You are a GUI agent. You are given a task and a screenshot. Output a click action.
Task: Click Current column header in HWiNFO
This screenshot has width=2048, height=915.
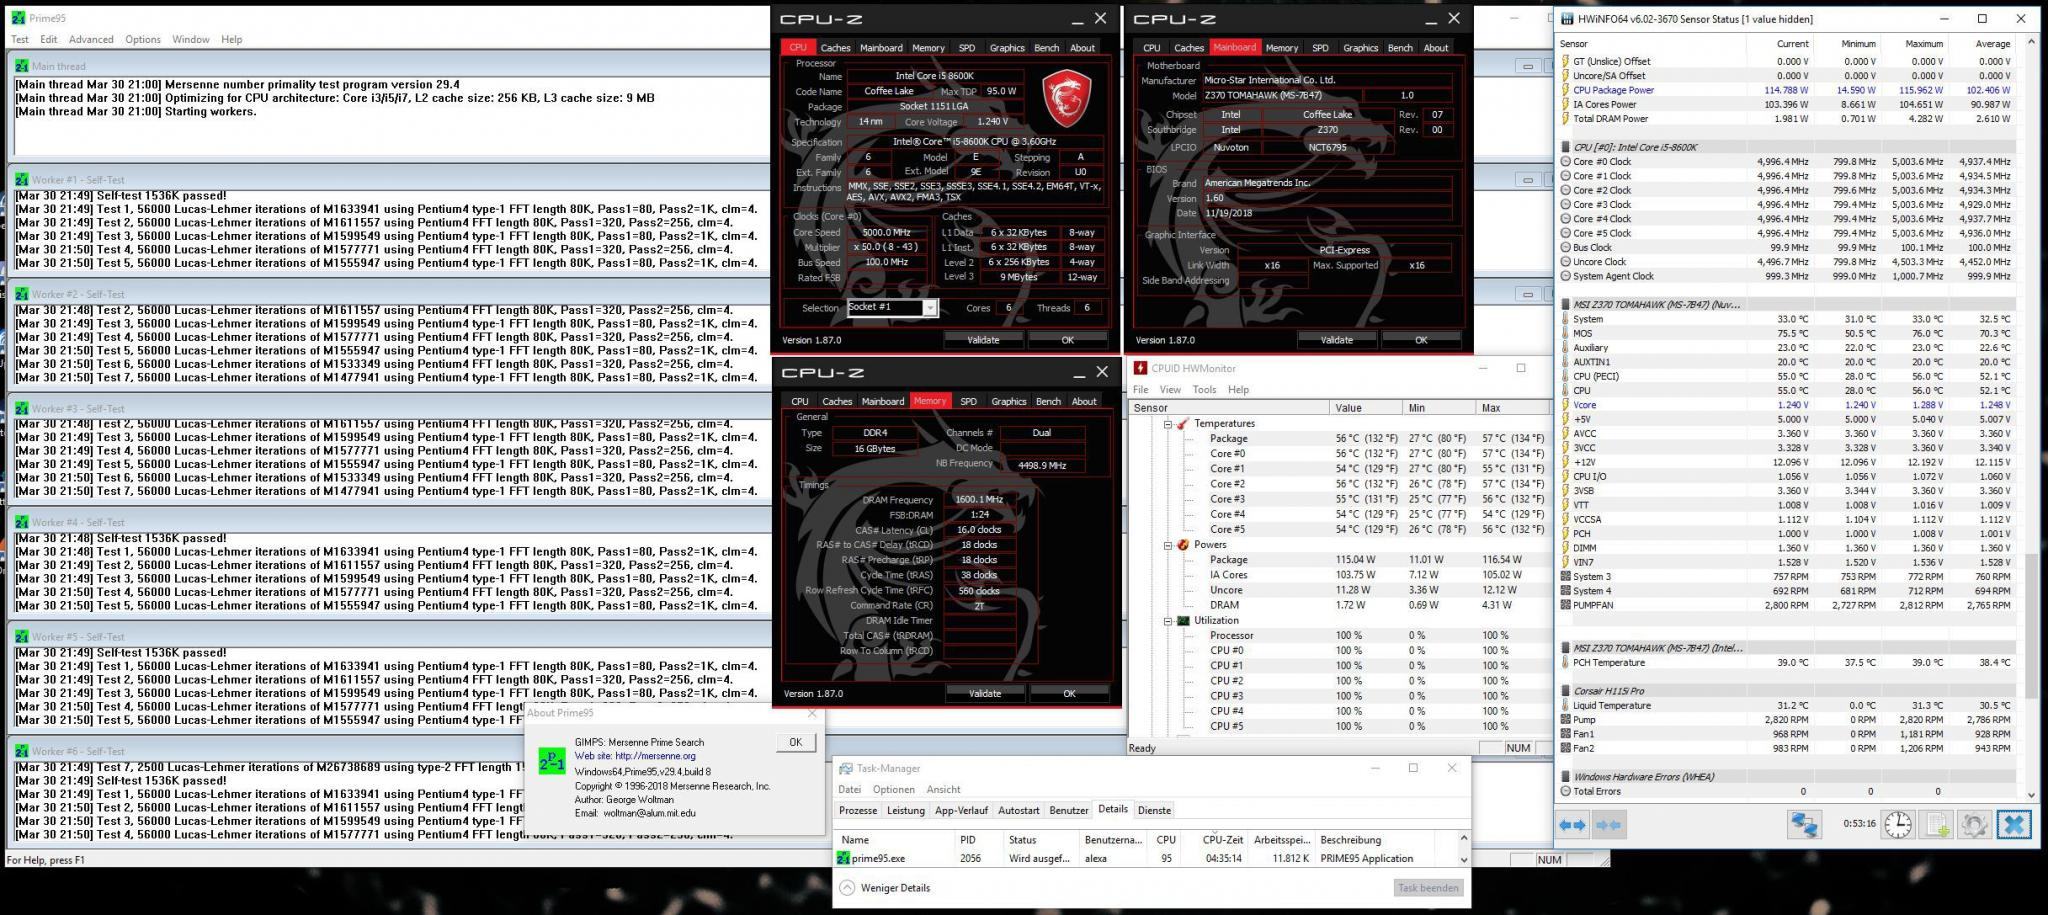[1792, 44]
